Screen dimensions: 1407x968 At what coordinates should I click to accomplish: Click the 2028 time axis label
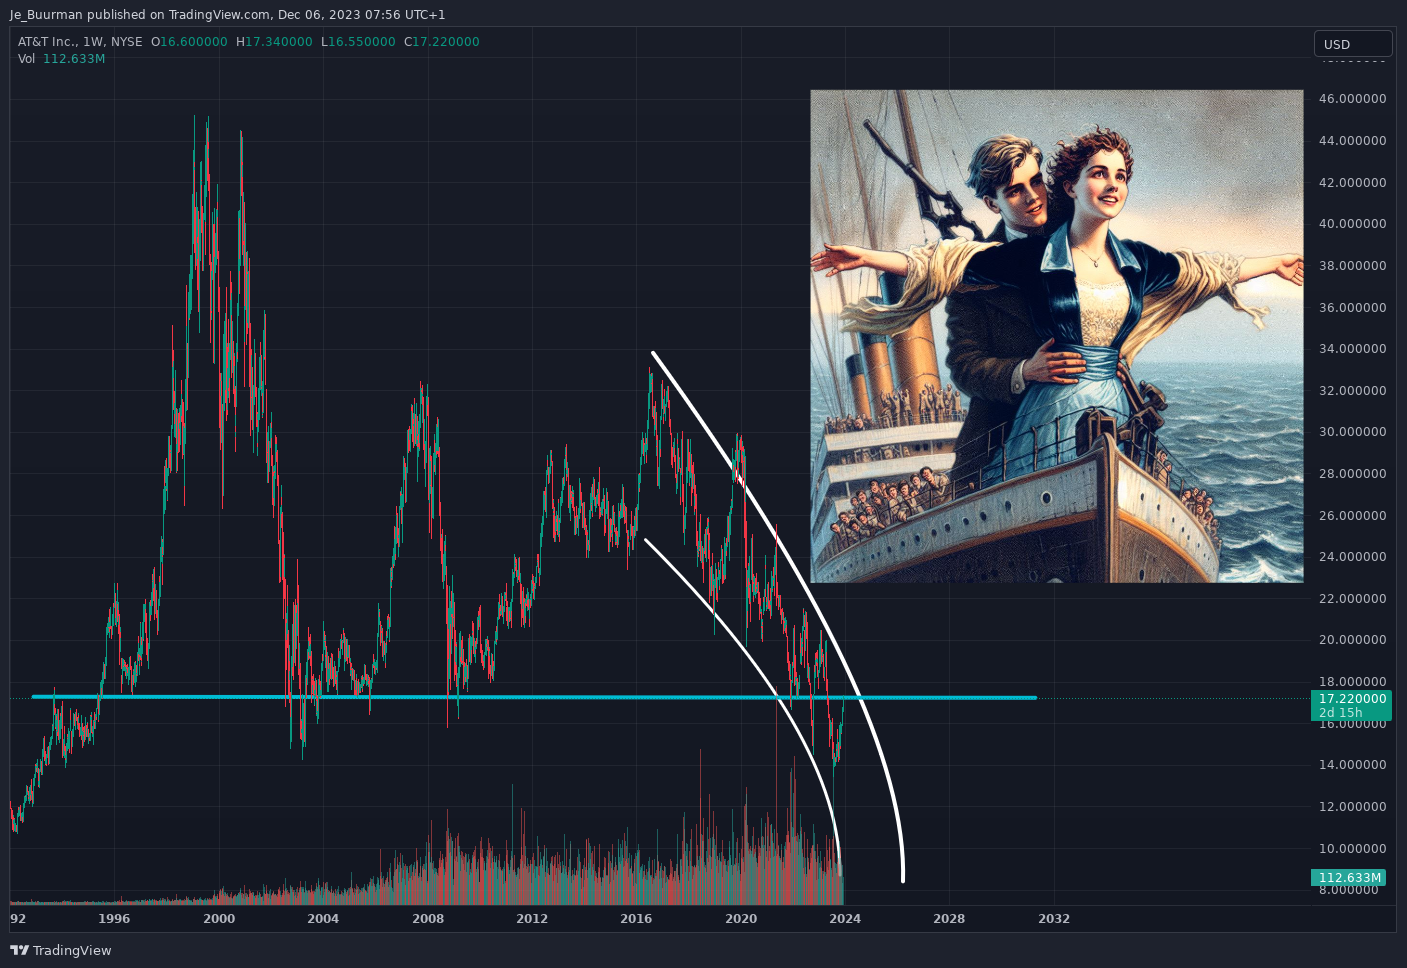tap(949, 919)
